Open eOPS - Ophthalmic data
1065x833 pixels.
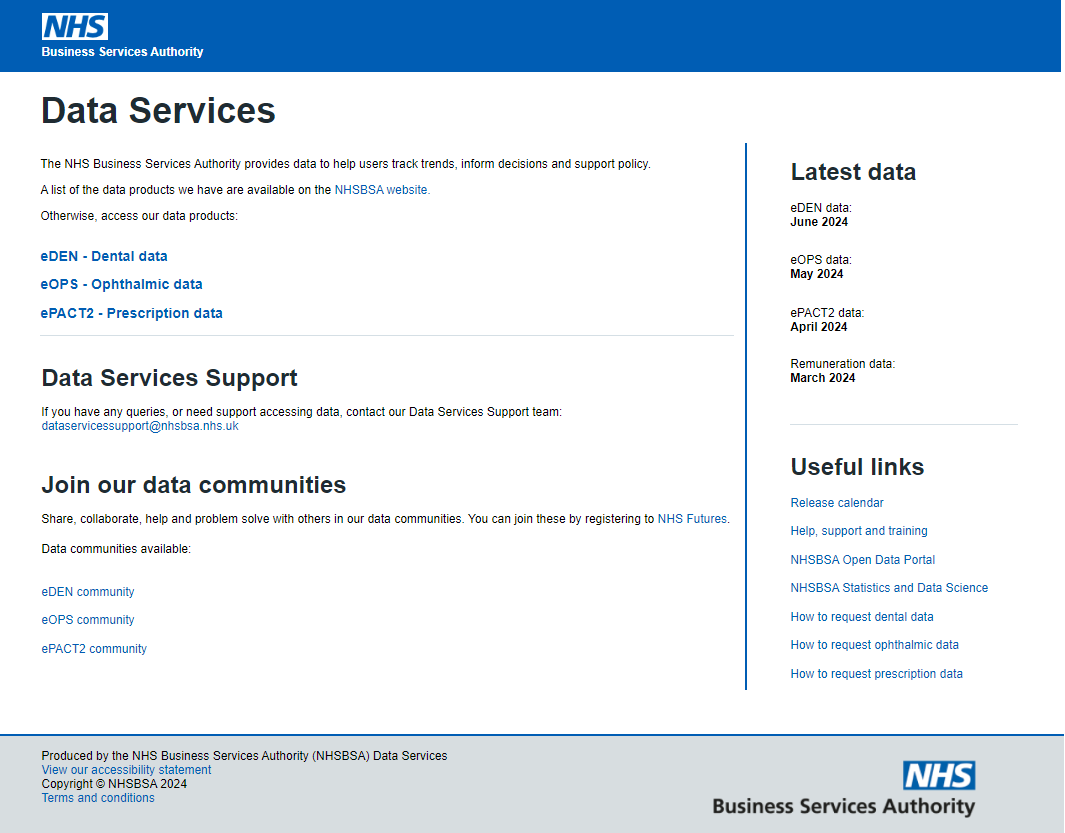point(122,284)
